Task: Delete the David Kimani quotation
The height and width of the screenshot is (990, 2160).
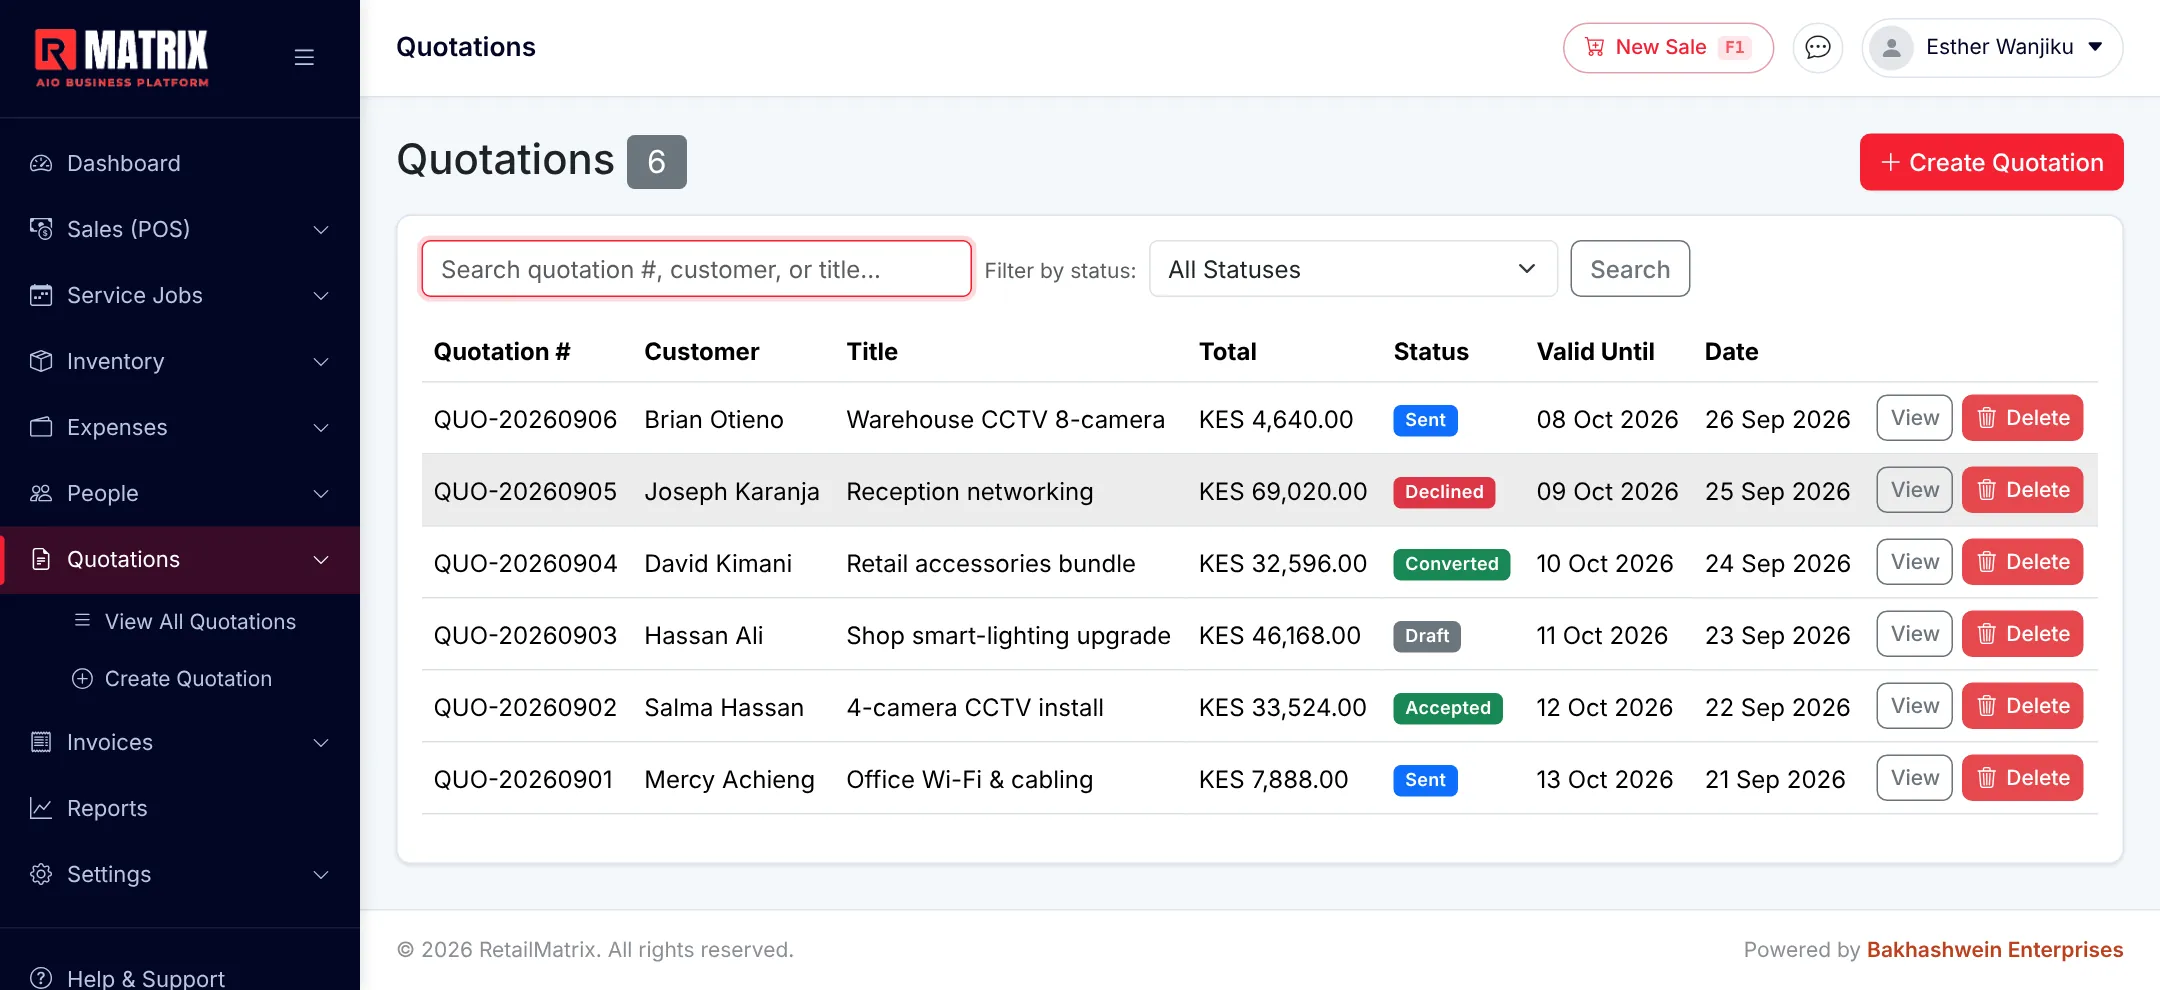Action: click(x=2022, y=562)
